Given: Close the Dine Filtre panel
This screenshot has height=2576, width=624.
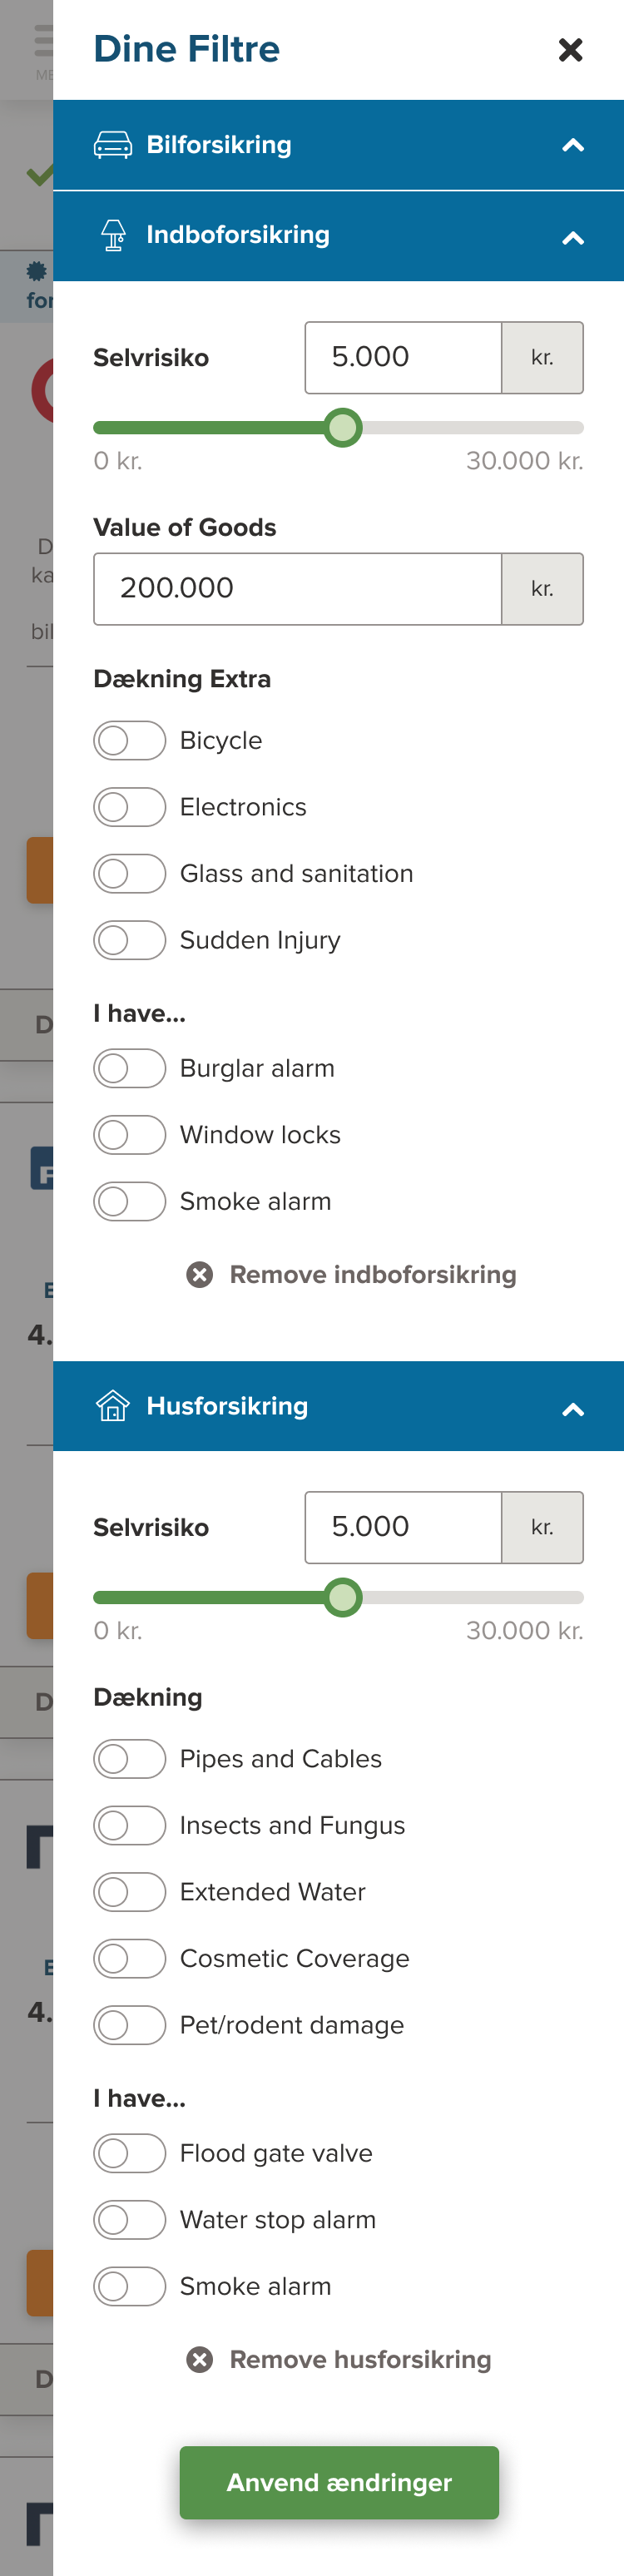Looking at the screenshot, I should tap(570, 50).
